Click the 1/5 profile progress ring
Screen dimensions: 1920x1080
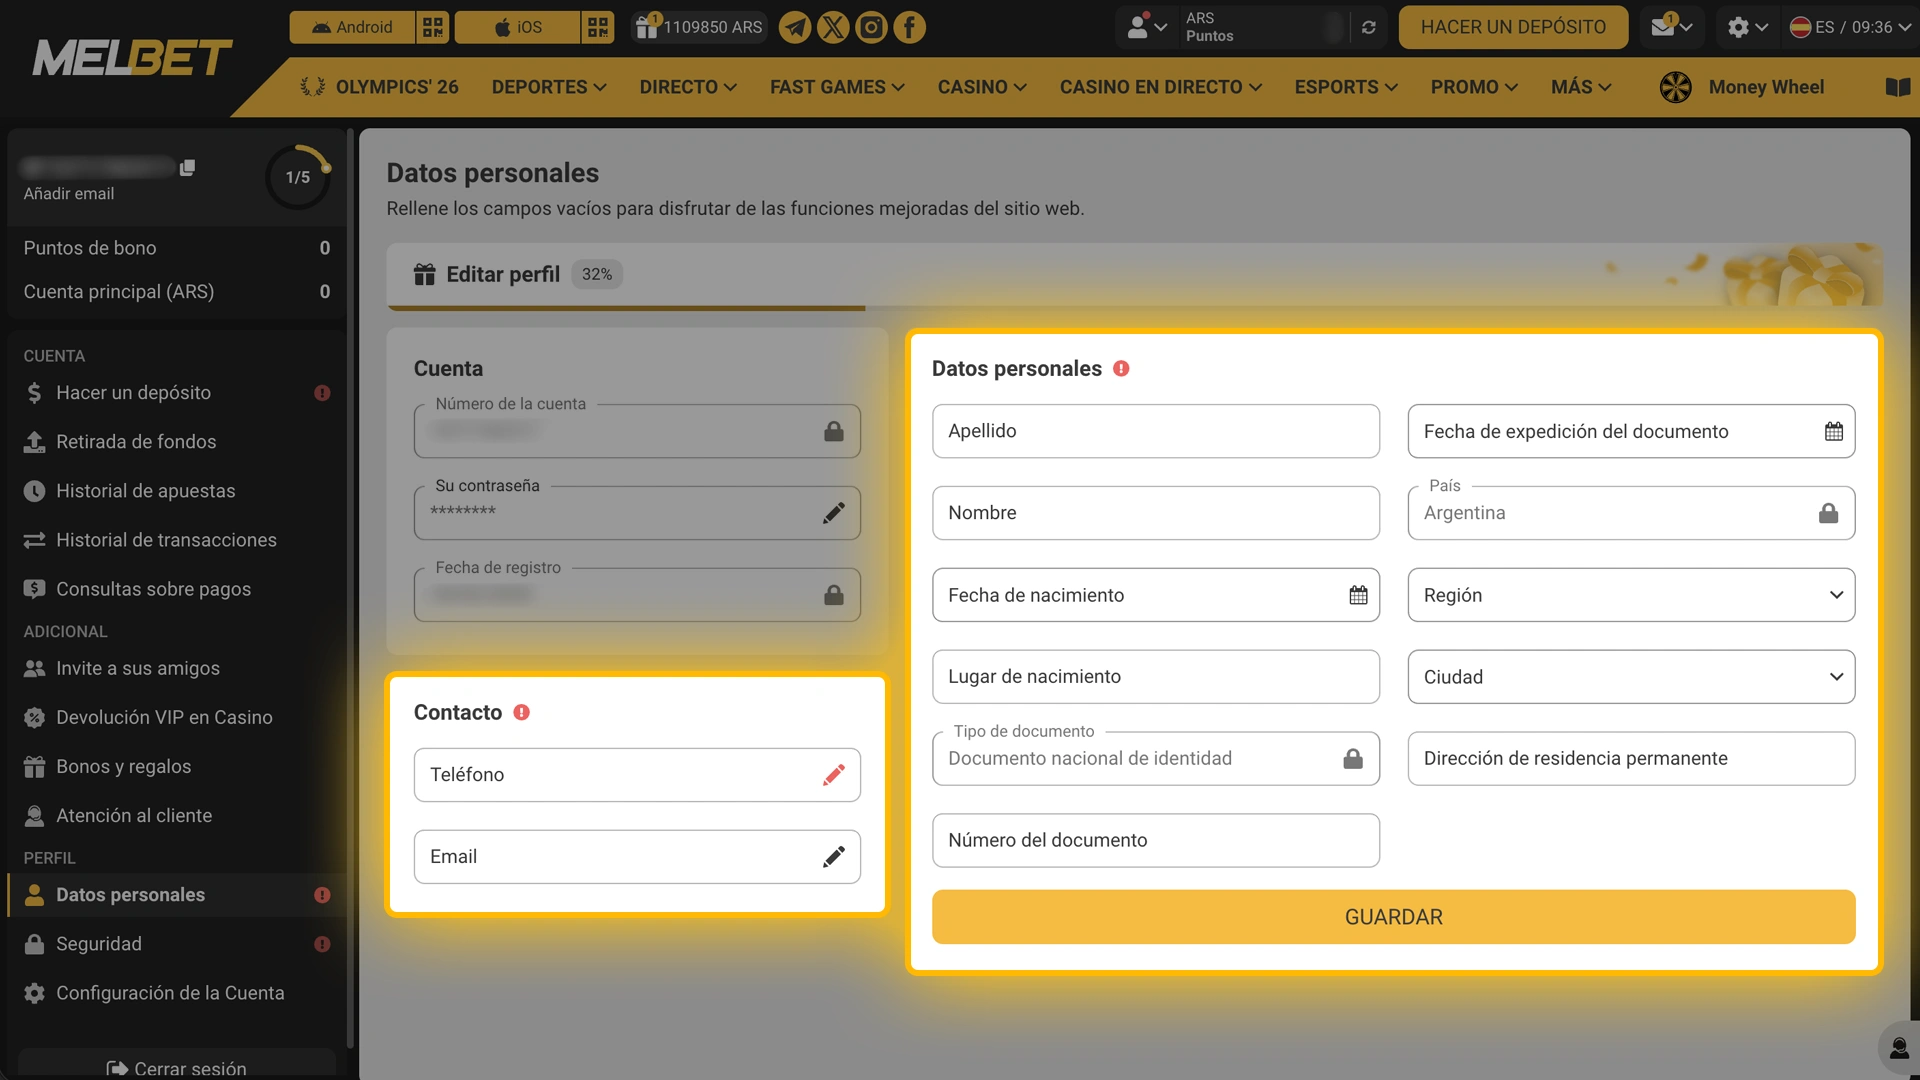298,177
